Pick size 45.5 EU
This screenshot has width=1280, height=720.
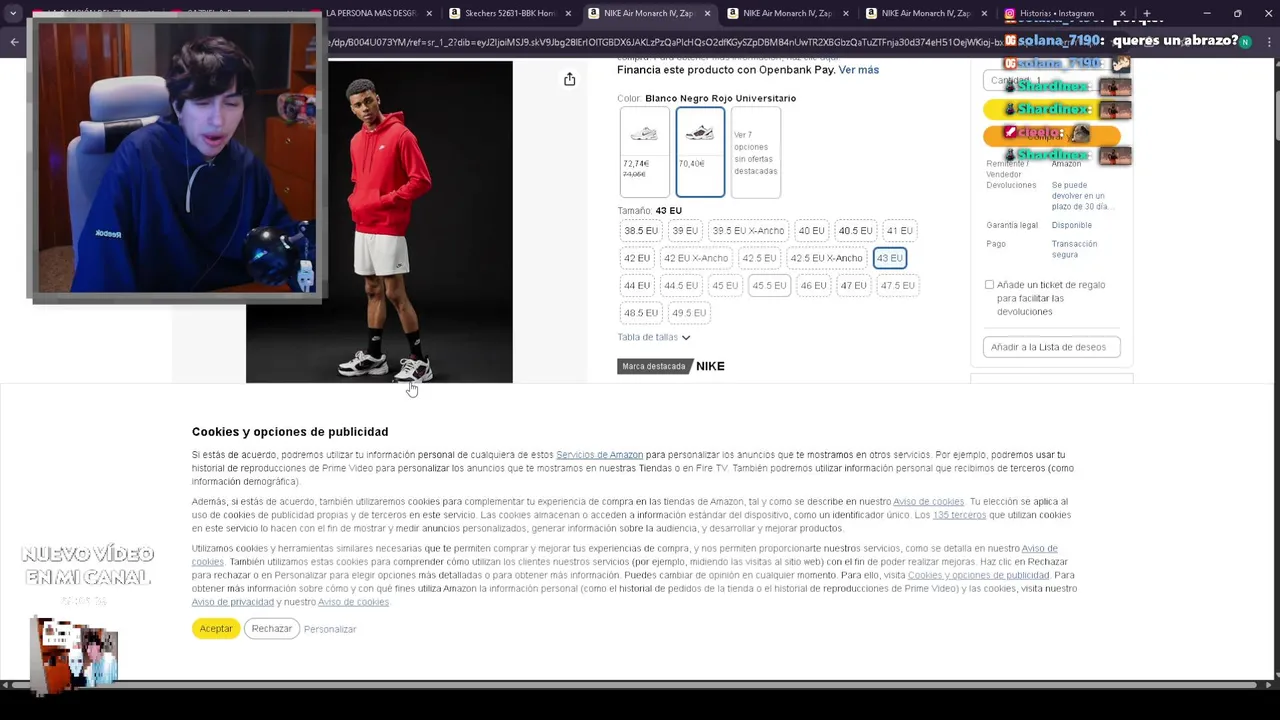(769, 286)
